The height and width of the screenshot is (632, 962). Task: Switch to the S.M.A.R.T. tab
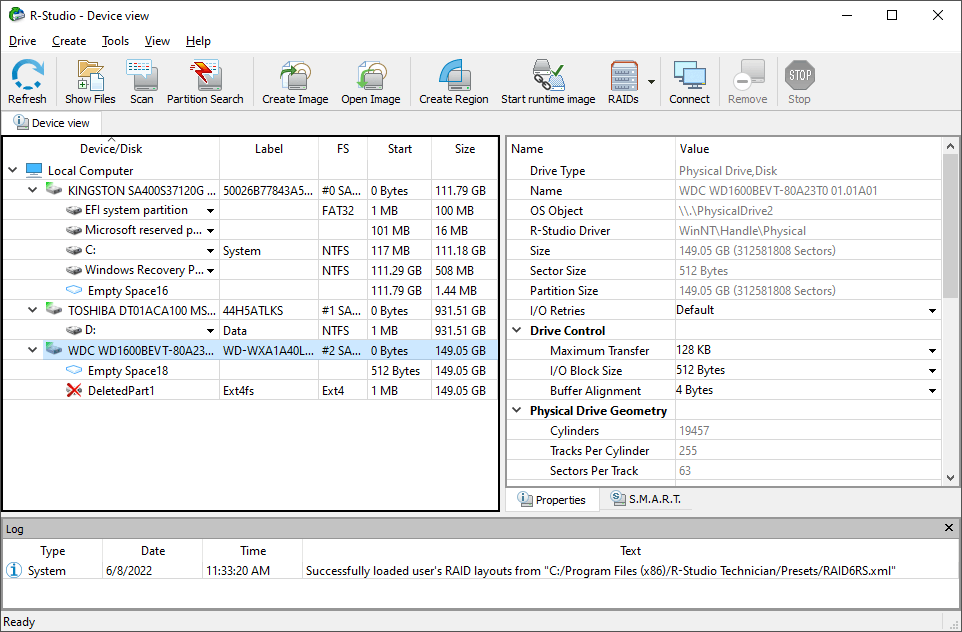(x=646, y=499)
